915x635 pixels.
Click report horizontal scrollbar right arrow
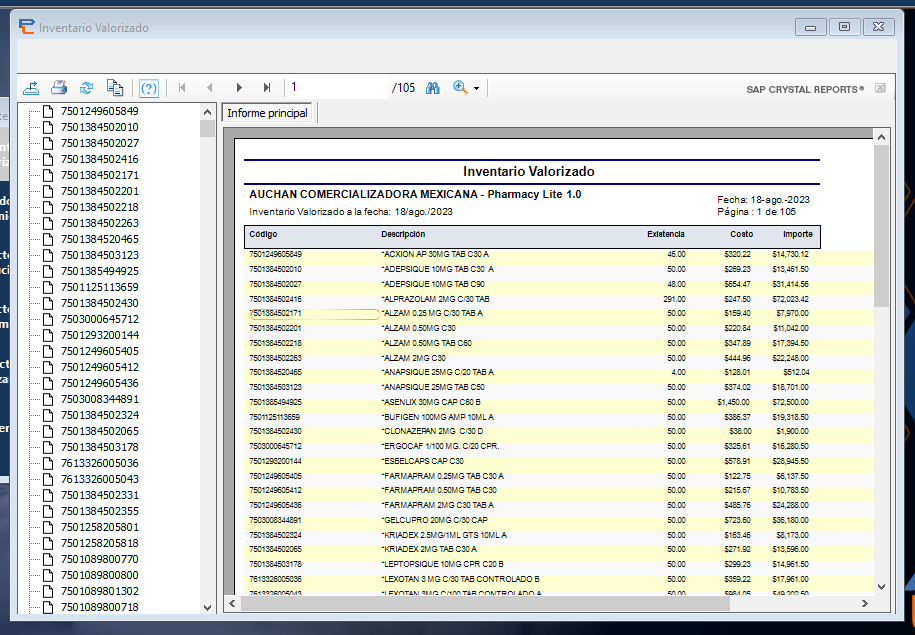[x=865, y=603]
